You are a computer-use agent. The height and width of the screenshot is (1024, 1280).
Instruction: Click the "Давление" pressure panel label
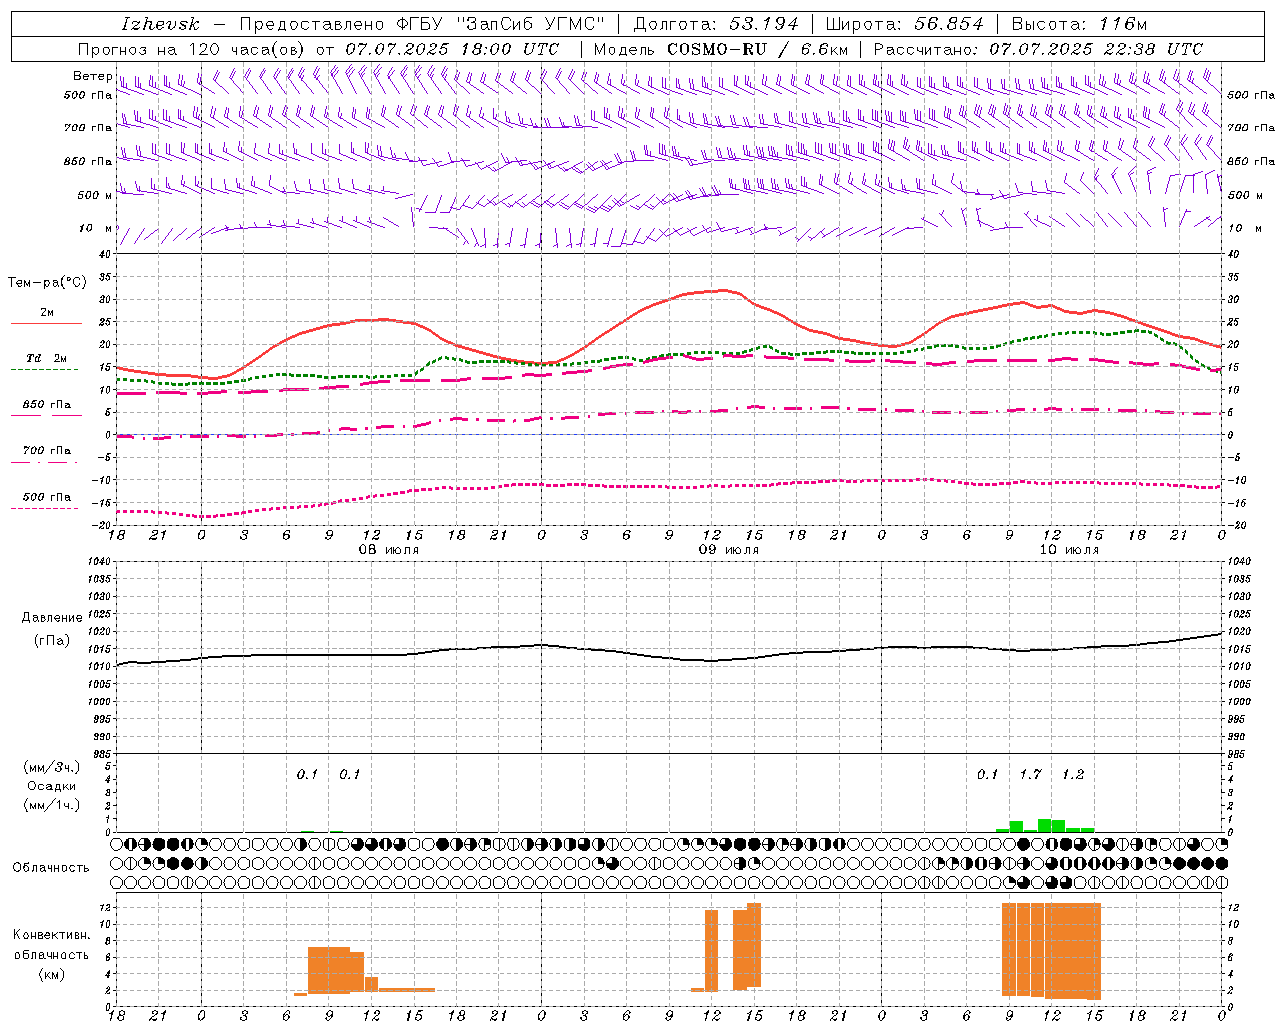click(52, 618)
